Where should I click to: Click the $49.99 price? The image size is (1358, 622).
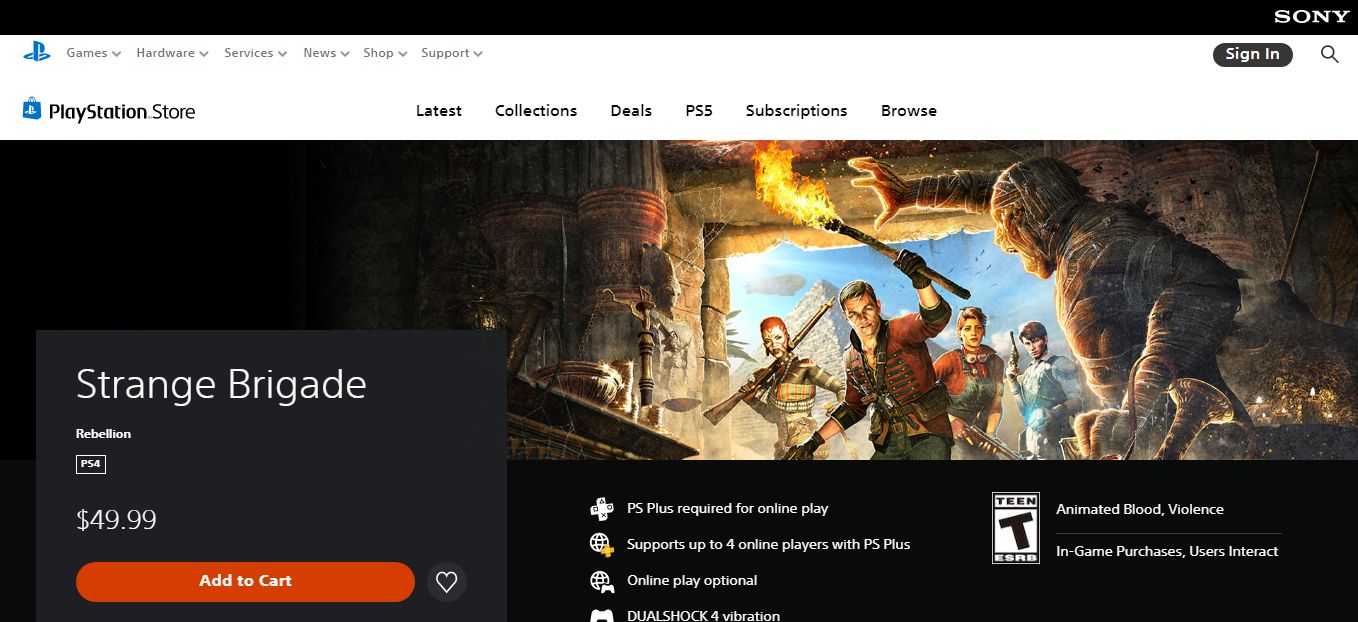tap(116, 520)
